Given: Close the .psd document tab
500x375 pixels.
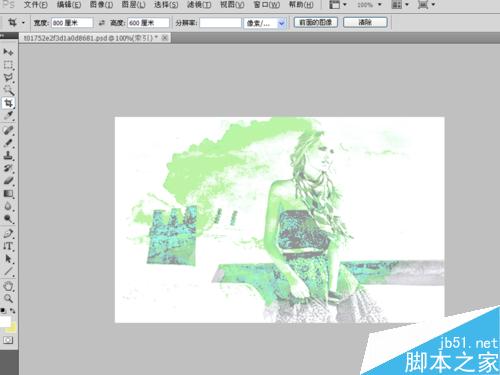Looking at the screenshot, I should [x=165, y=38].
